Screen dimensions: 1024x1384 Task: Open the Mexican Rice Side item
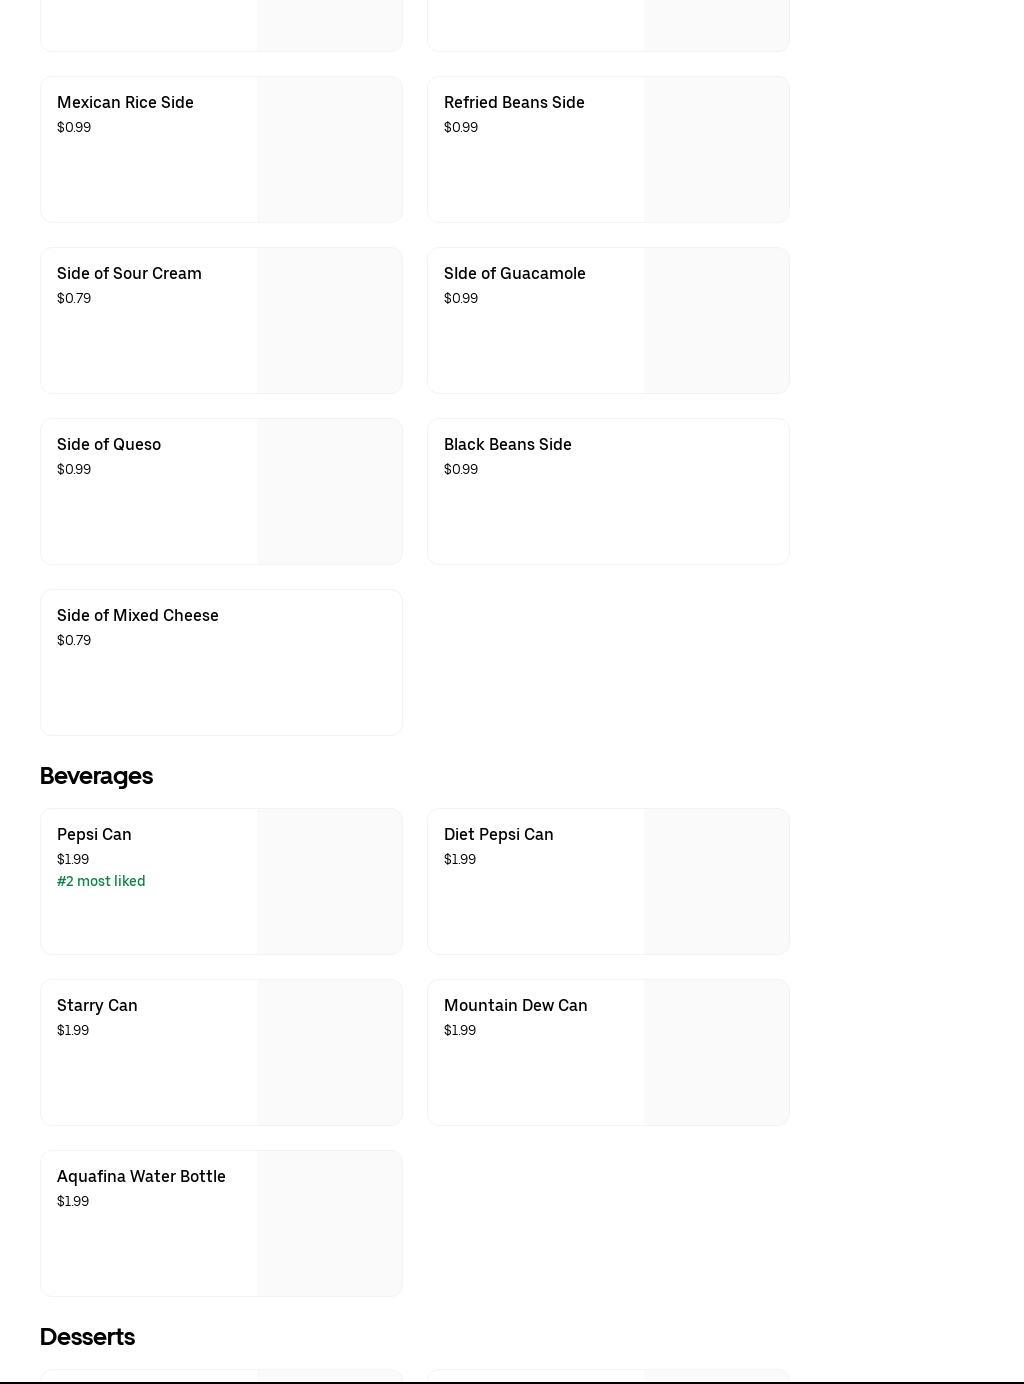125,103
